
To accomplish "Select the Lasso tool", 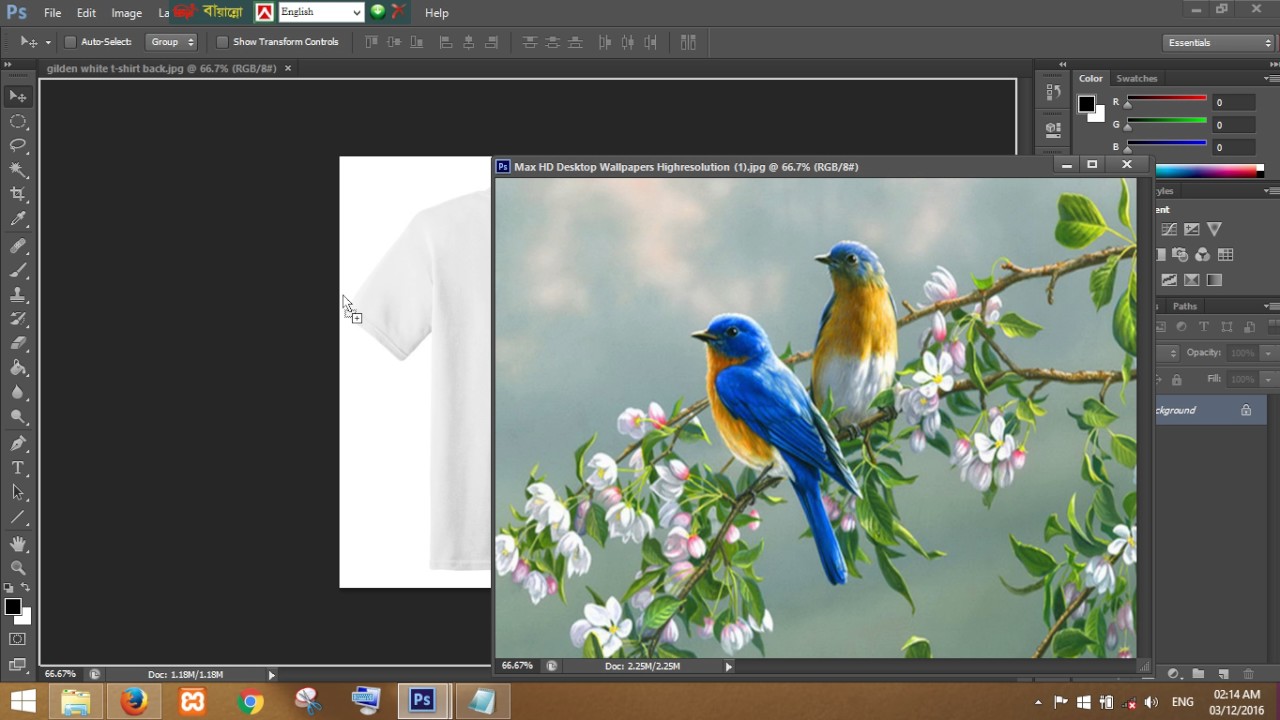I will (x=18, y=146).
